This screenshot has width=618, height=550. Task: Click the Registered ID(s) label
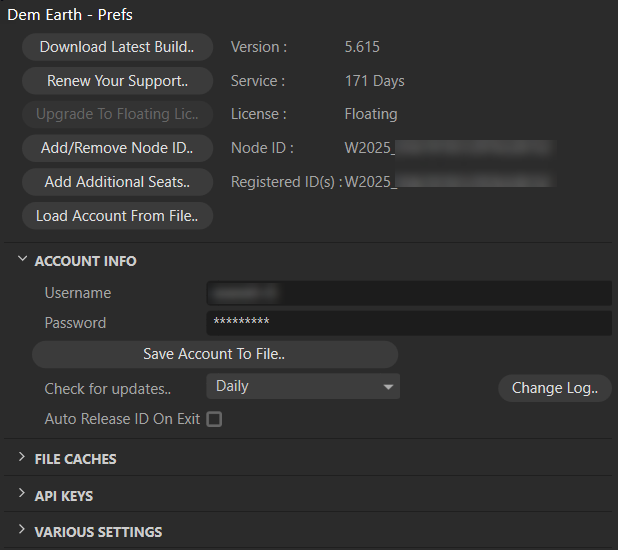click(x=287, y=182)
